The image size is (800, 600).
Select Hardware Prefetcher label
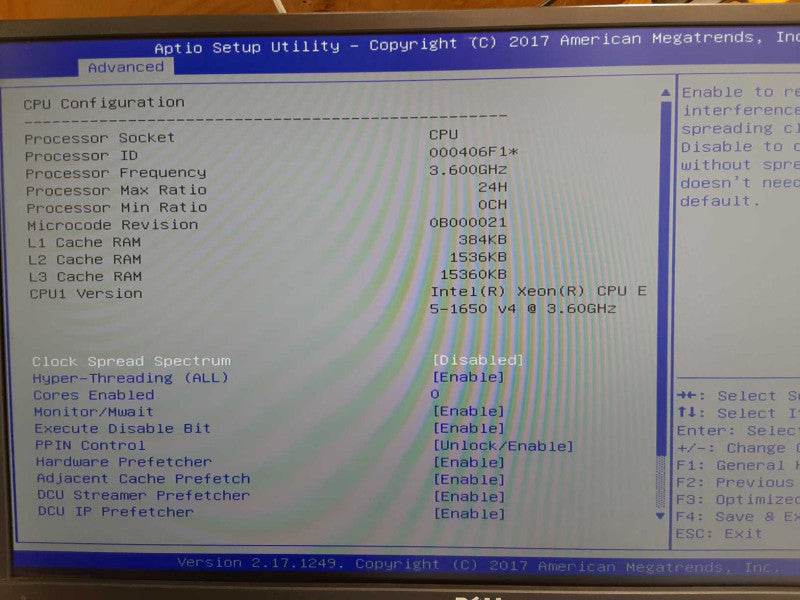(x=124, y=462)
